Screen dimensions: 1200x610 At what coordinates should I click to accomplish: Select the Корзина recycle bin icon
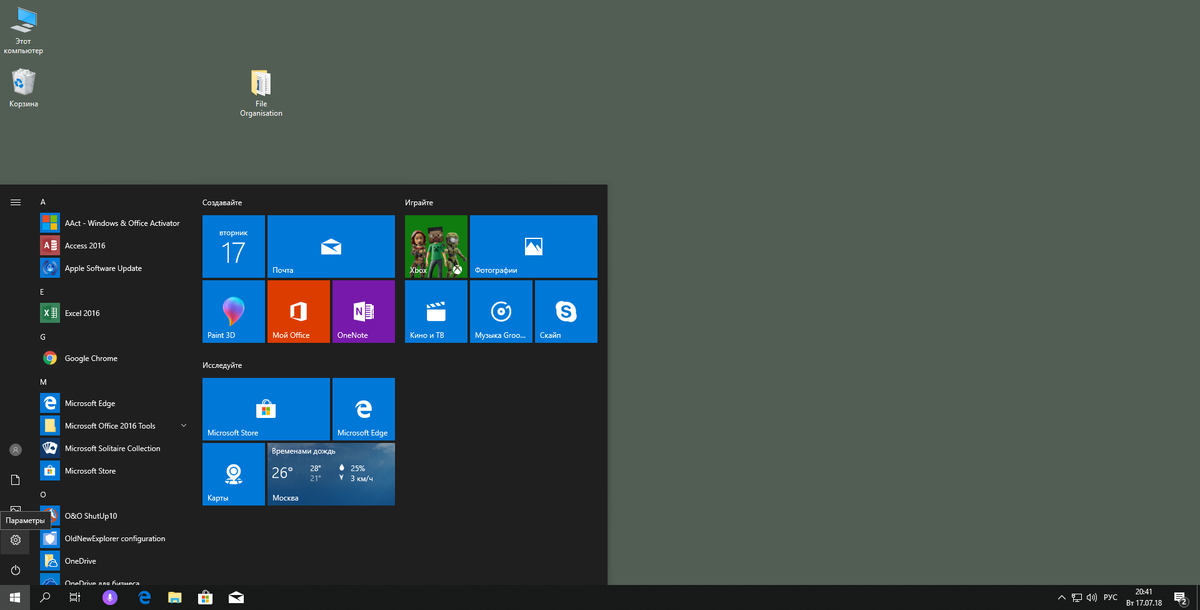24,88
